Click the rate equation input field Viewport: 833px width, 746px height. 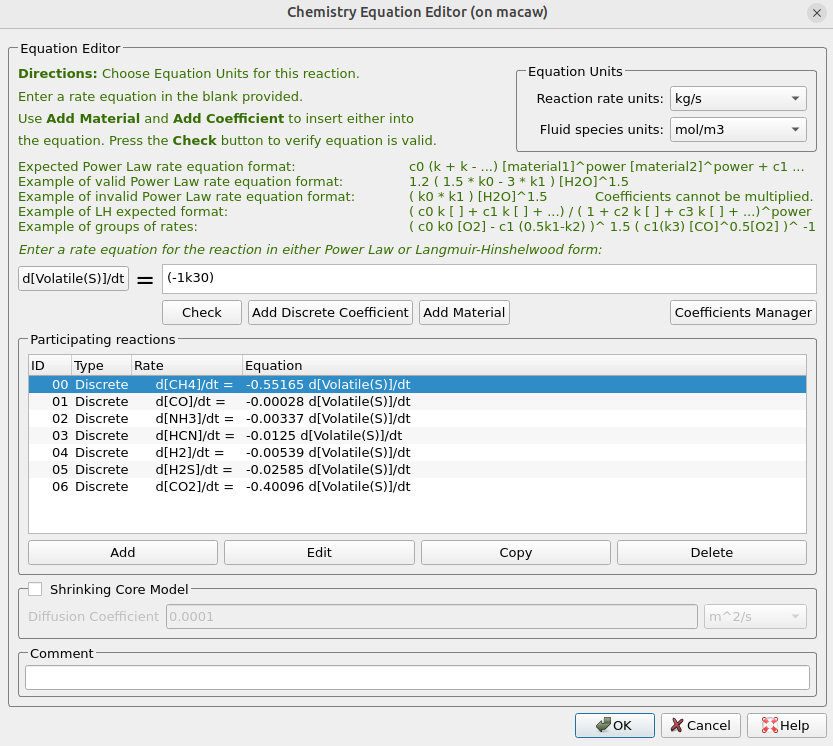[488, 279]
